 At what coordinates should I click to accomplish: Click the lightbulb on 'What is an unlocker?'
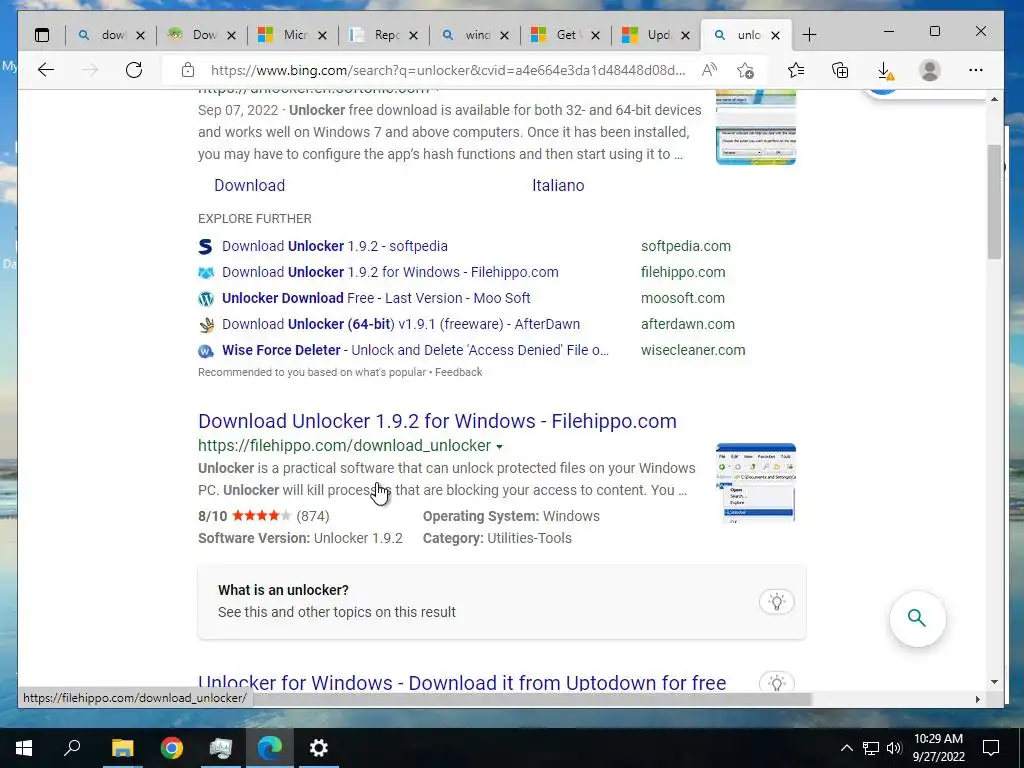coord(776,601)
